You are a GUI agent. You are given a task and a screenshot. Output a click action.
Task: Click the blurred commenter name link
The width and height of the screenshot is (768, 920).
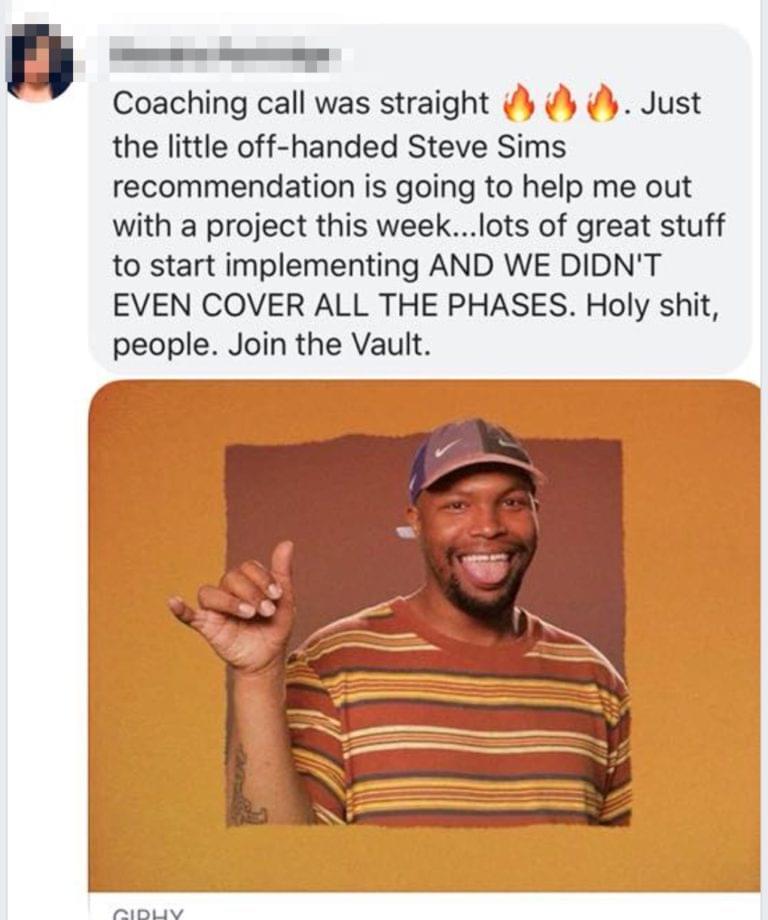pyautogui.click(x=226, y=54)
